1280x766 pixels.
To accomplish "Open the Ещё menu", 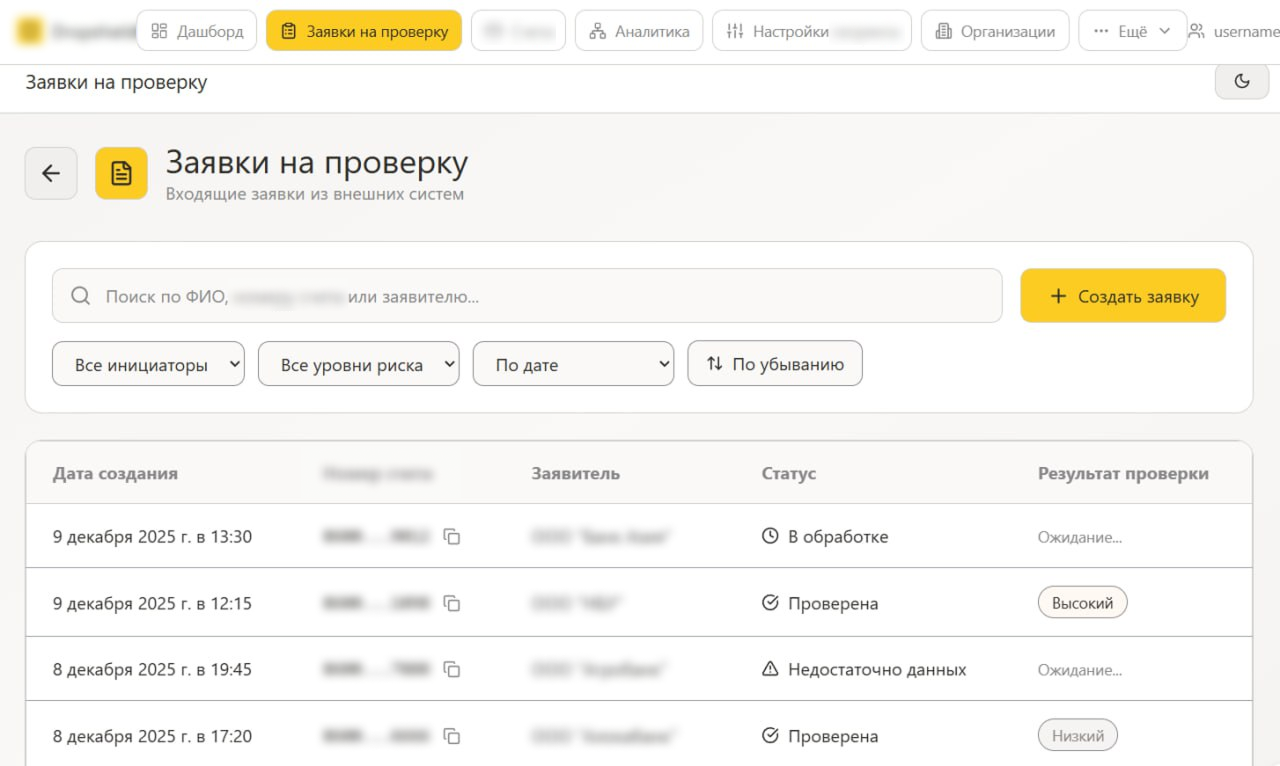I will [1132, 31].
